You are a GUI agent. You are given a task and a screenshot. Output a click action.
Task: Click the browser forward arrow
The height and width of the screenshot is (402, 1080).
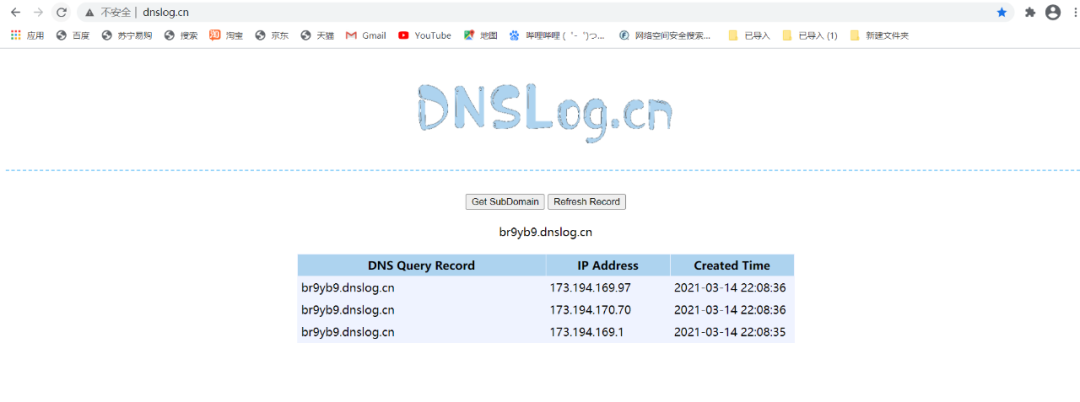[39, 12]
